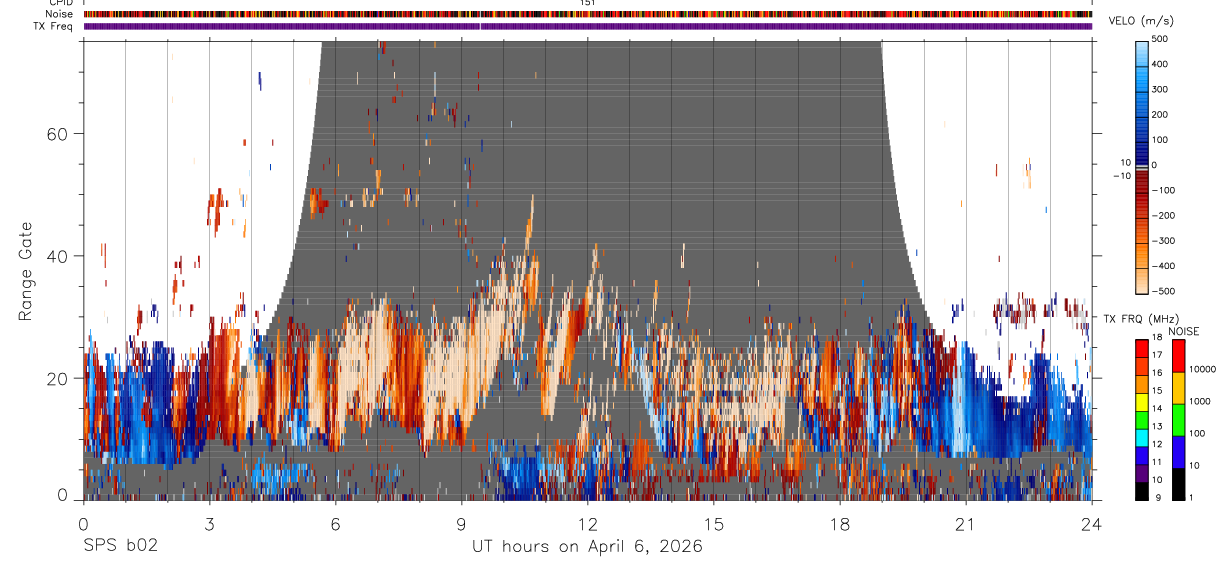Click the '-200' label on velocity scale
The image size is (1228, 567).
pos(1163,215)
